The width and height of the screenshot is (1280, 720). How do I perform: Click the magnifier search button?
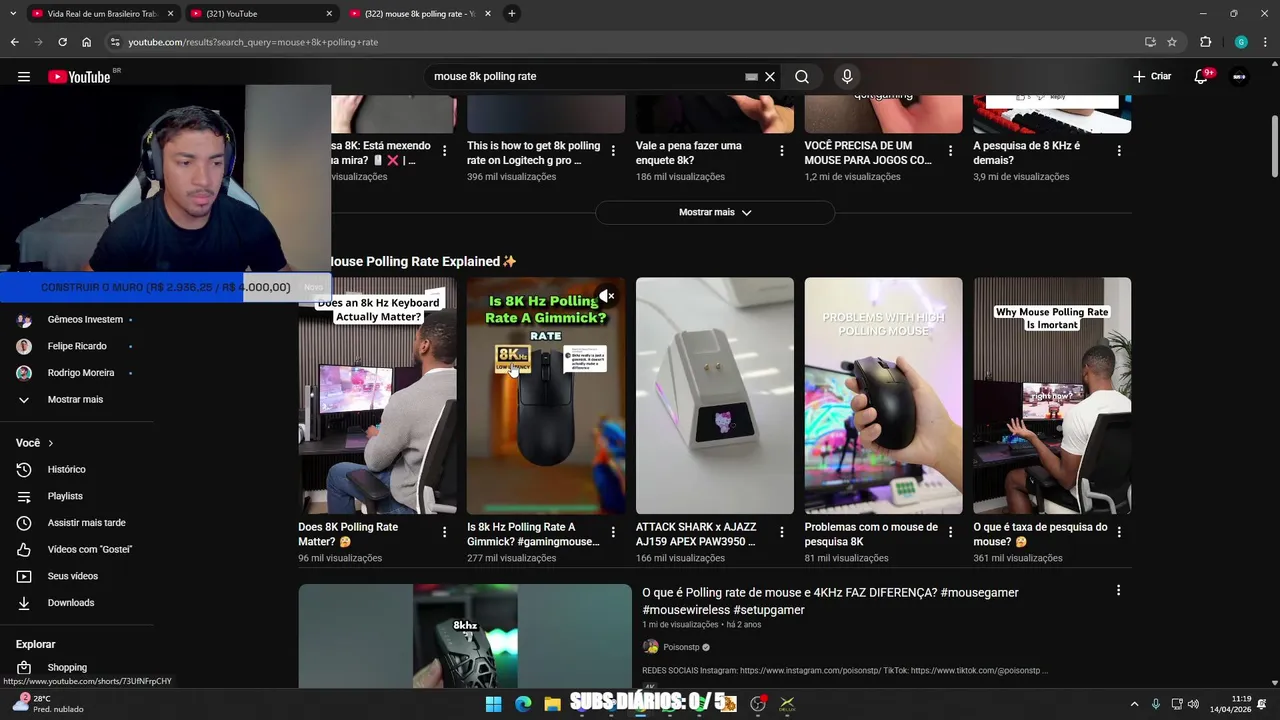802,76
